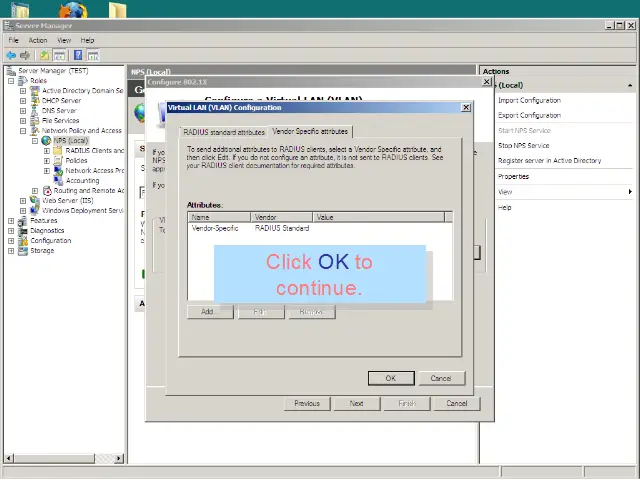Viewport: 640px width, 480px height.
Task: Click right arrow of tree horizontal scrollbar
Action: 119,458
